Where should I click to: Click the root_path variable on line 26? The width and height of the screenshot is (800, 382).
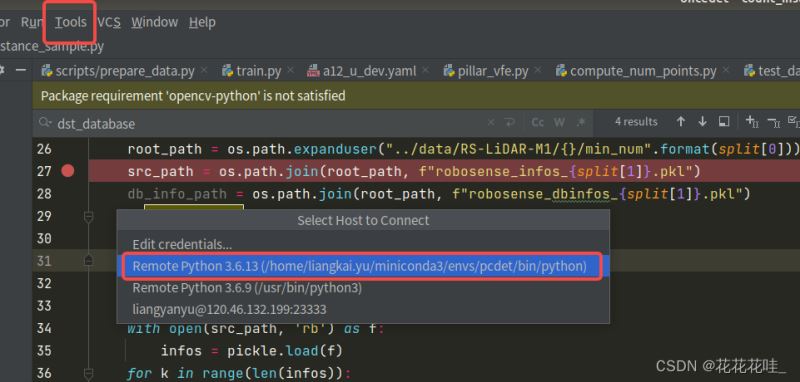[165, 149]
